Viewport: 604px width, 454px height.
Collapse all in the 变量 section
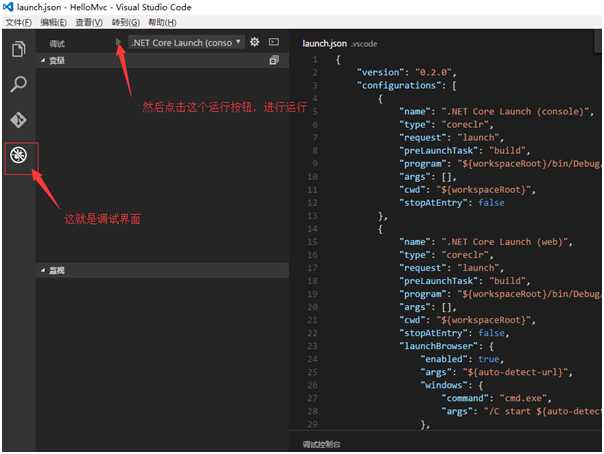(274, 60)
